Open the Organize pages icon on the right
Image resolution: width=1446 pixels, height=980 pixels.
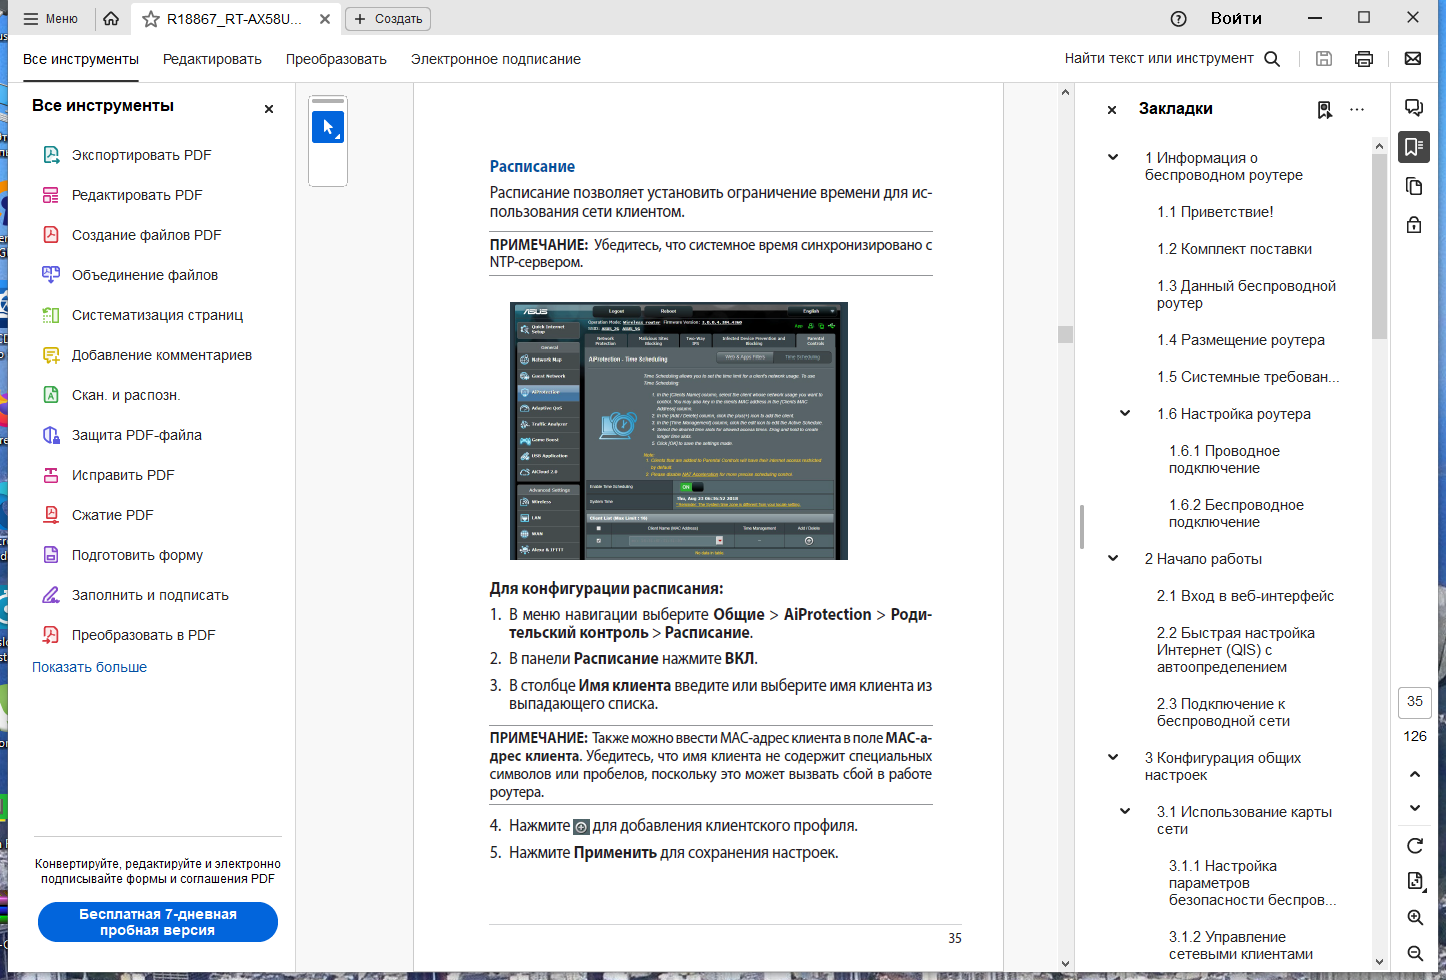[1413, 186]
